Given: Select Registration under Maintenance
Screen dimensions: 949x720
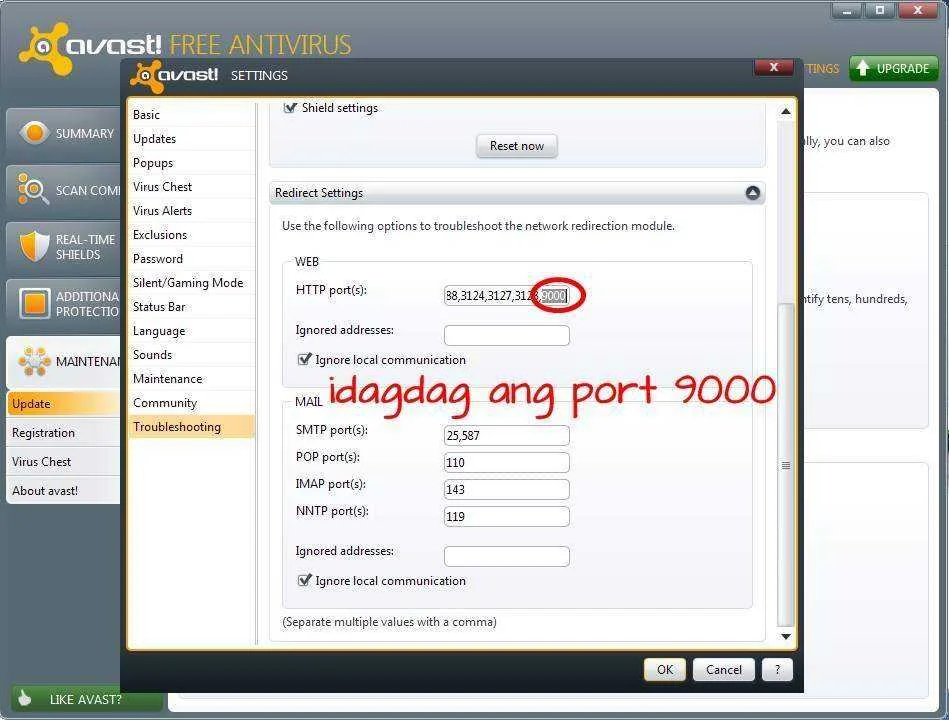Looking at the screenshot, I should click(64, 433).
